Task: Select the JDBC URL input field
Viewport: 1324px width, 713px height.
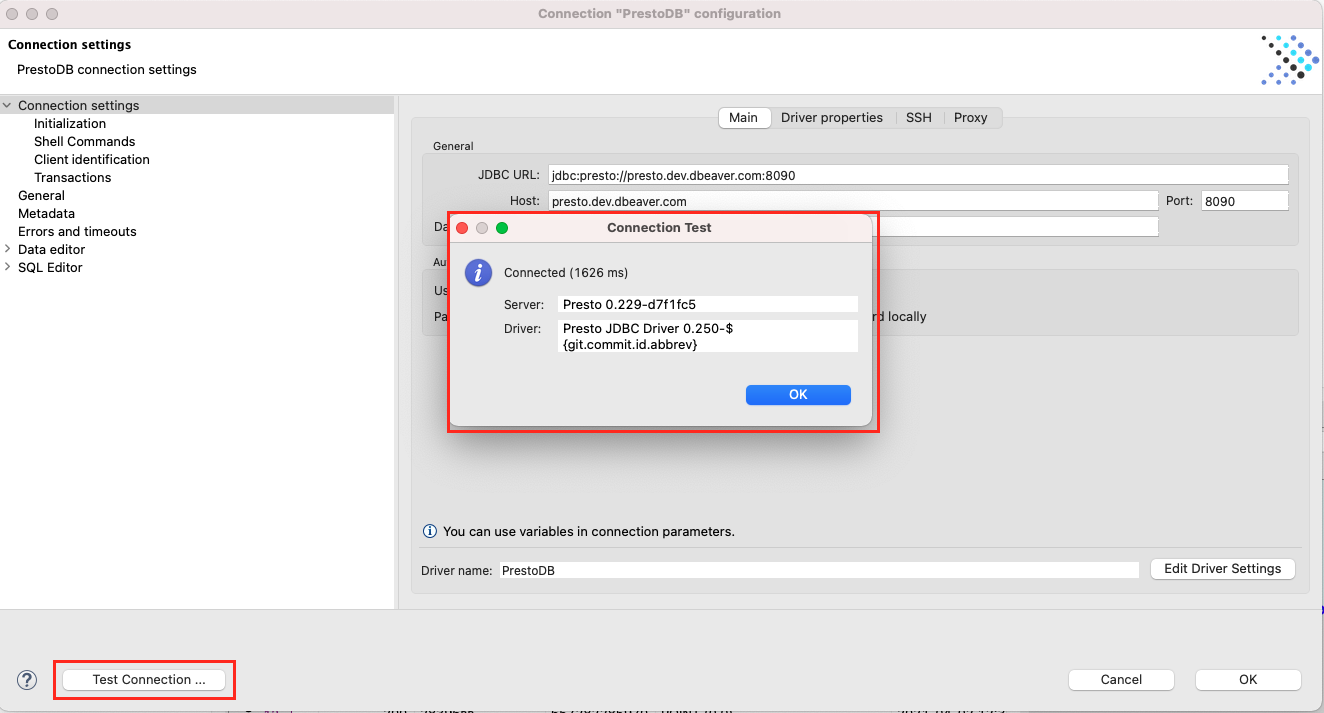Action: (917, 174)
